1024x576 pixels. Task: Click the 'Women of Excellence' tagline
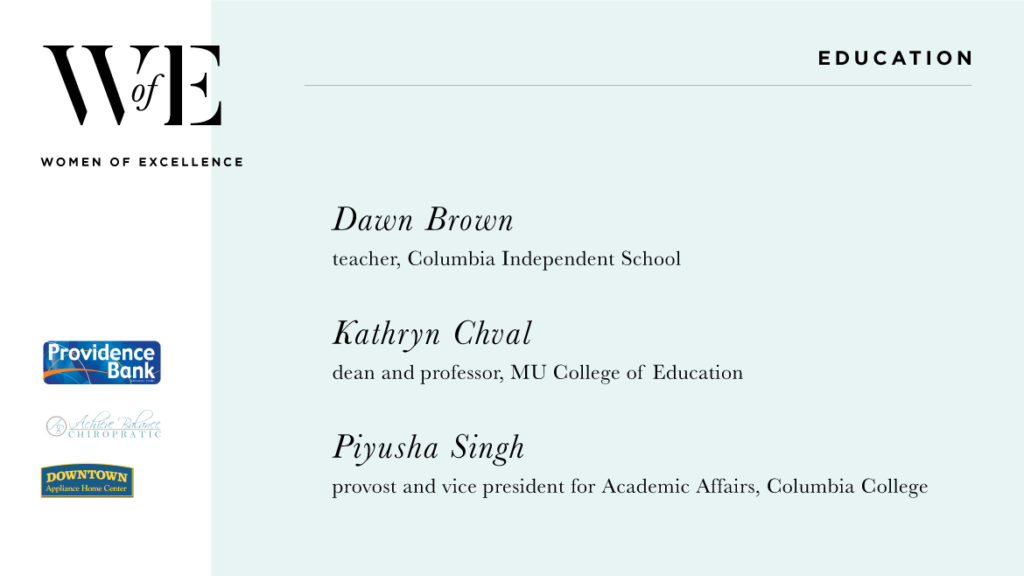click(x=142, y=162)
